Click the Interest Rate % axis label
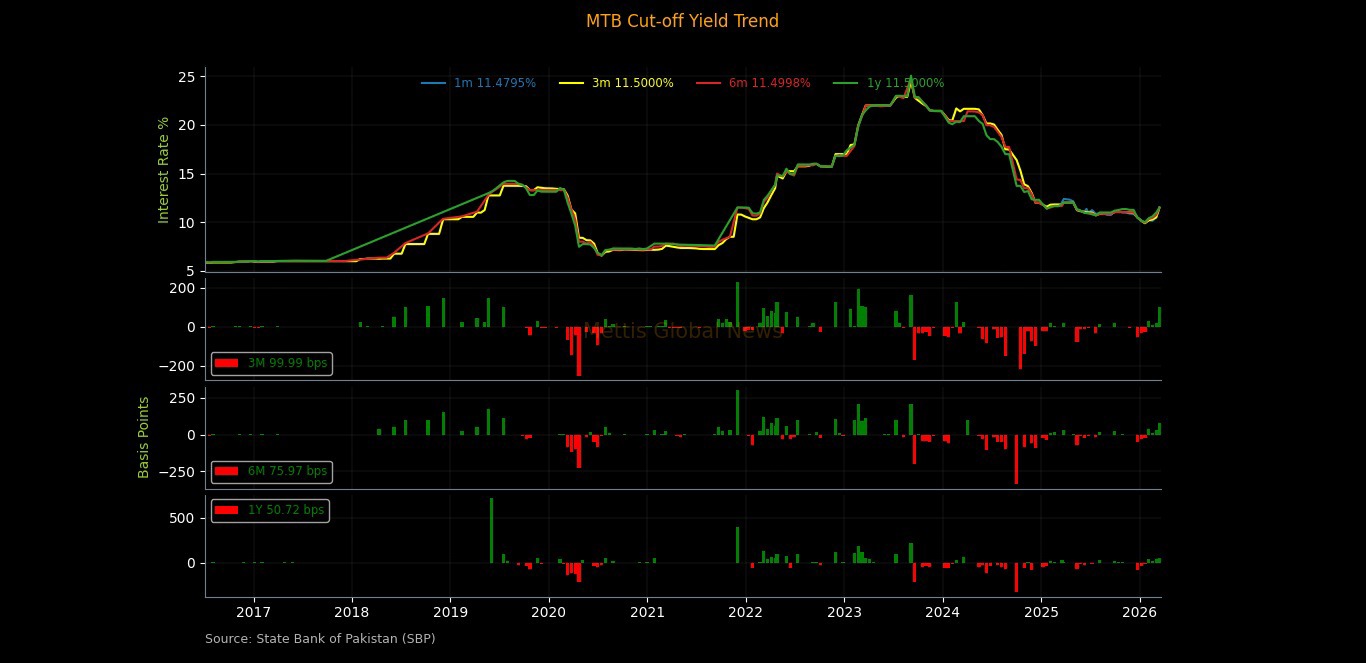Viewport: 1366px width, 663px height. [x=164, y=170]
